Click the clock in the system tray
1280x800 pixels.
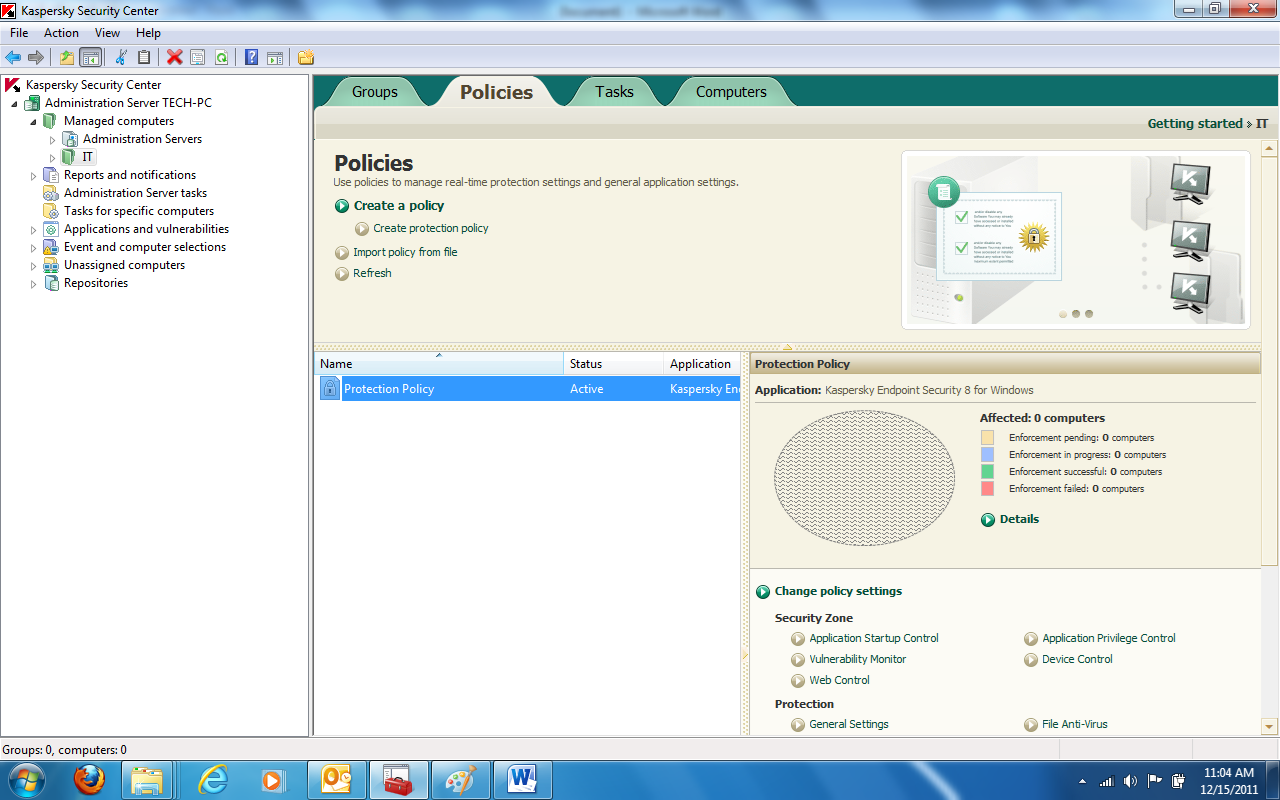pyautogui.click(x=1229, y=781)
